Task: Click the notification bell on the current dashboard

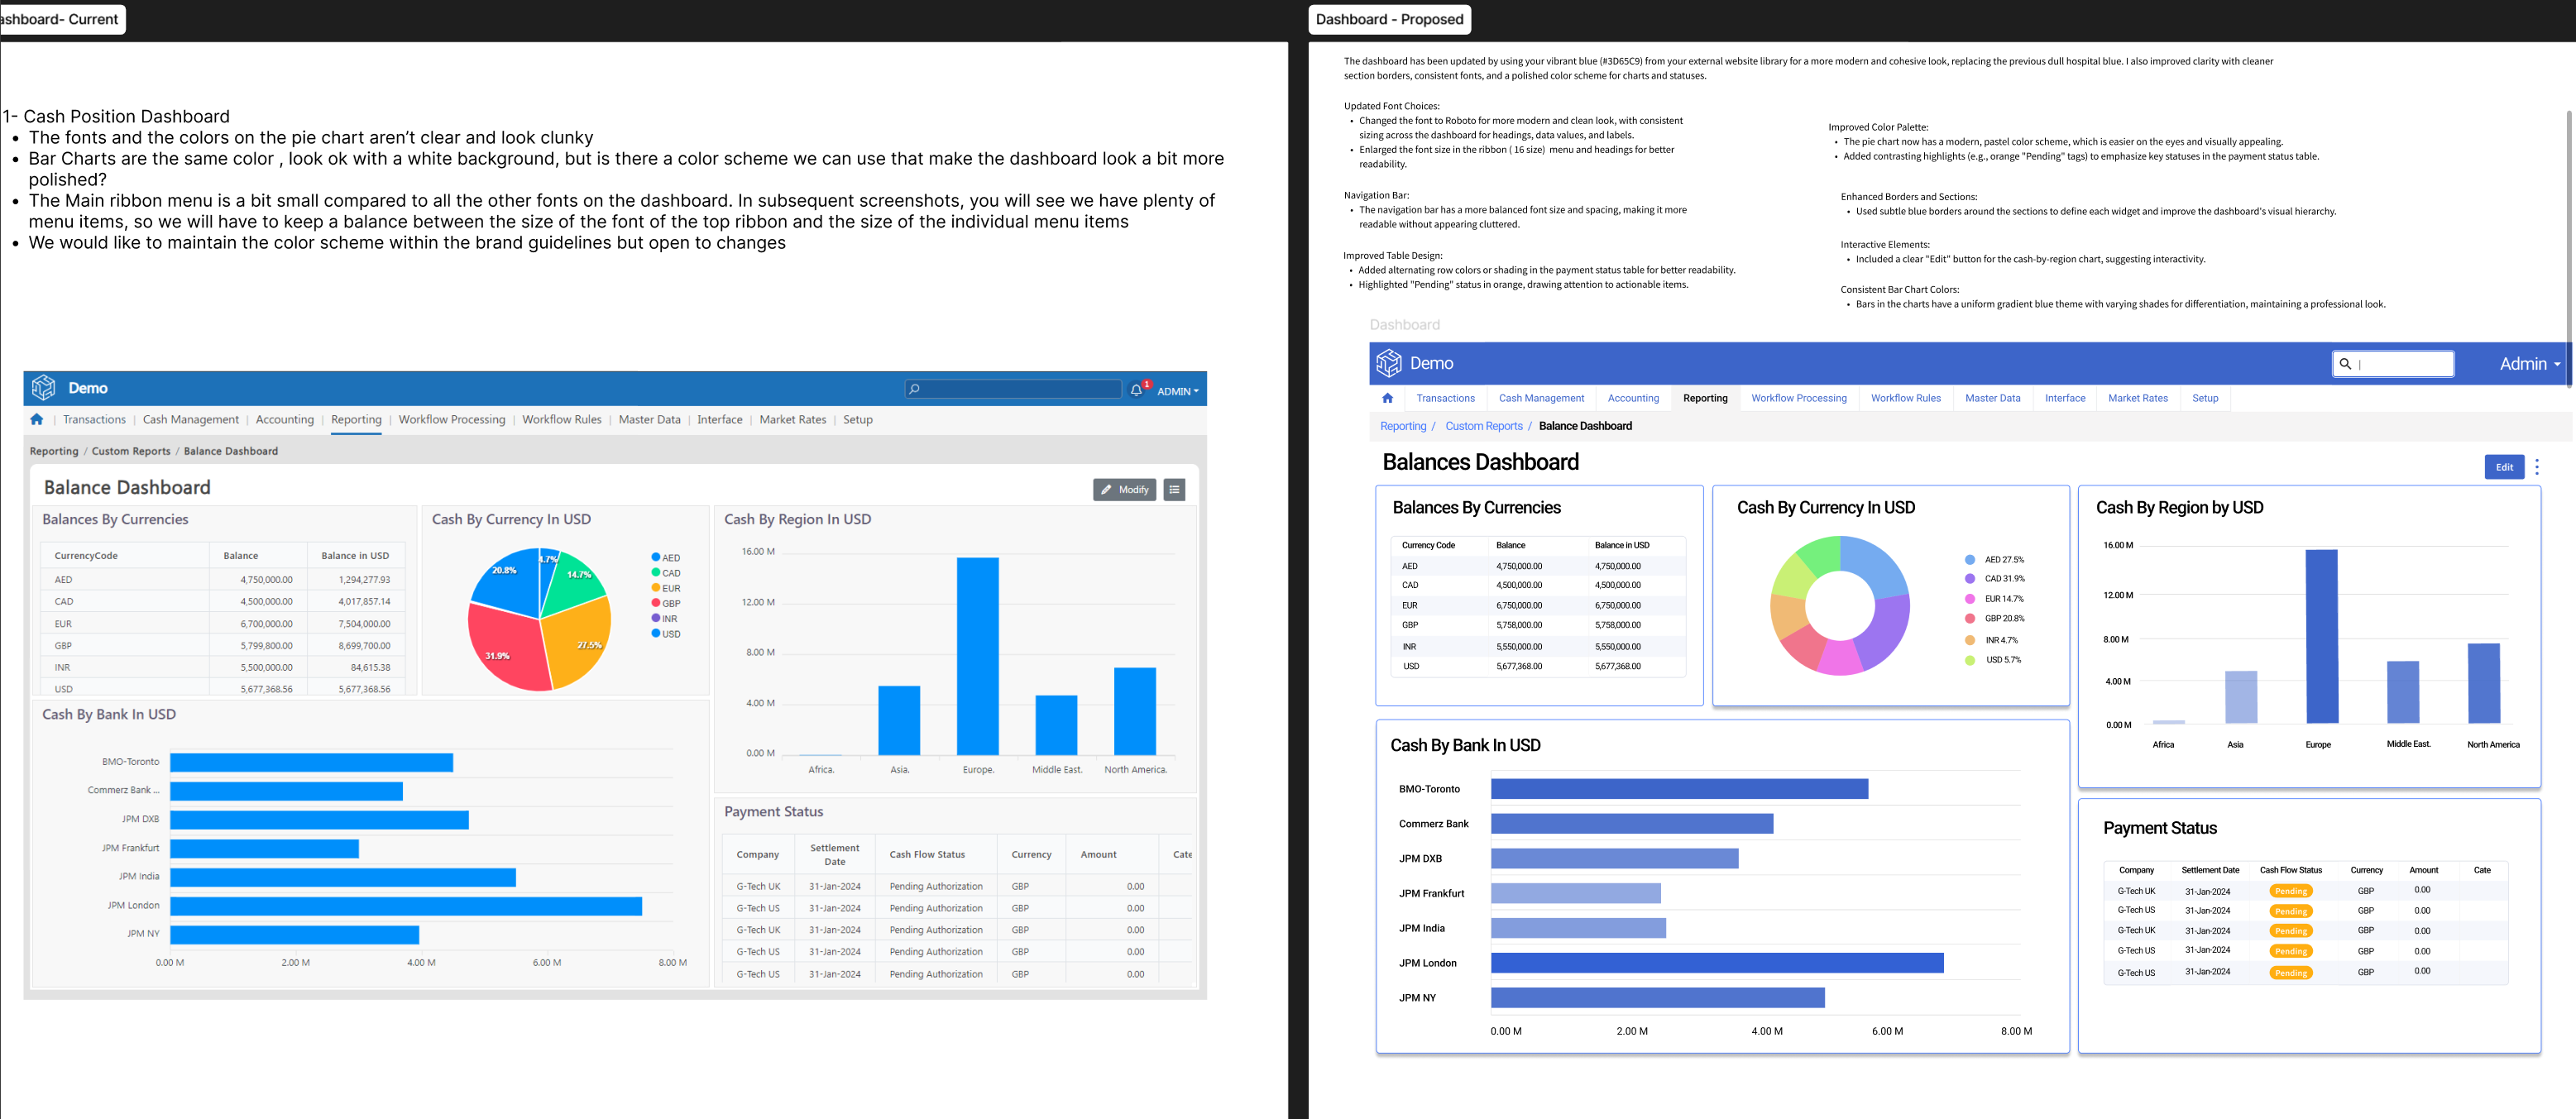Action: pyautogui.click(x=1137, y=389)
